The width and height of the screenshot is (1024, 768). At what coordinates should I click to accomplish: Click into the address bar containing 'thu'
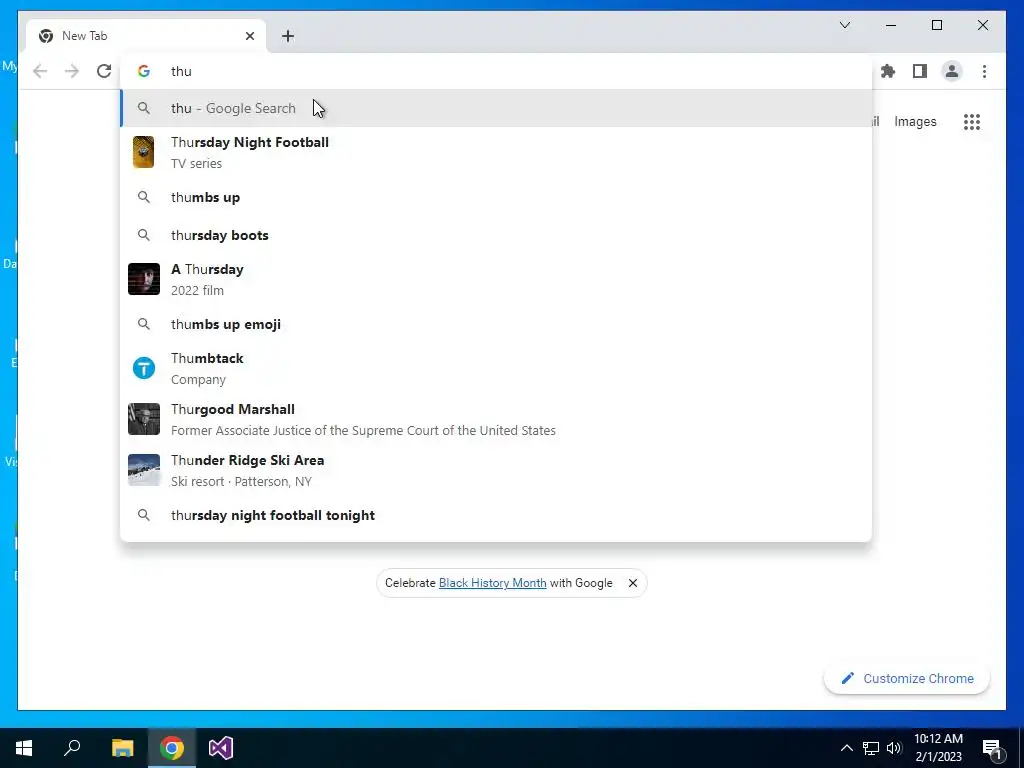(x=496, y=71)
